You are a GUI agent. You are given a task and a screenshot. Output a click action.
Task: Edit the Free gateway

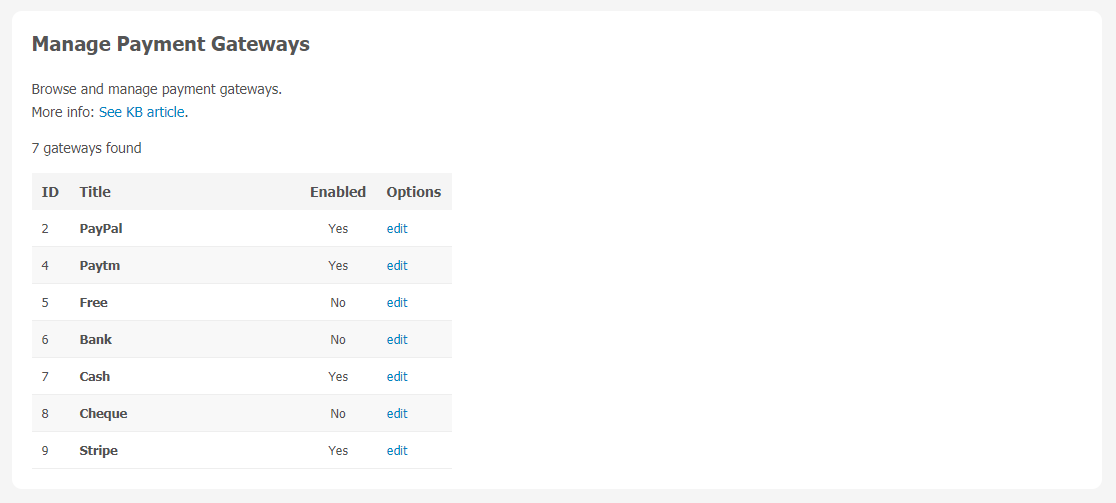pyautogui.click(x=397, y=302)
